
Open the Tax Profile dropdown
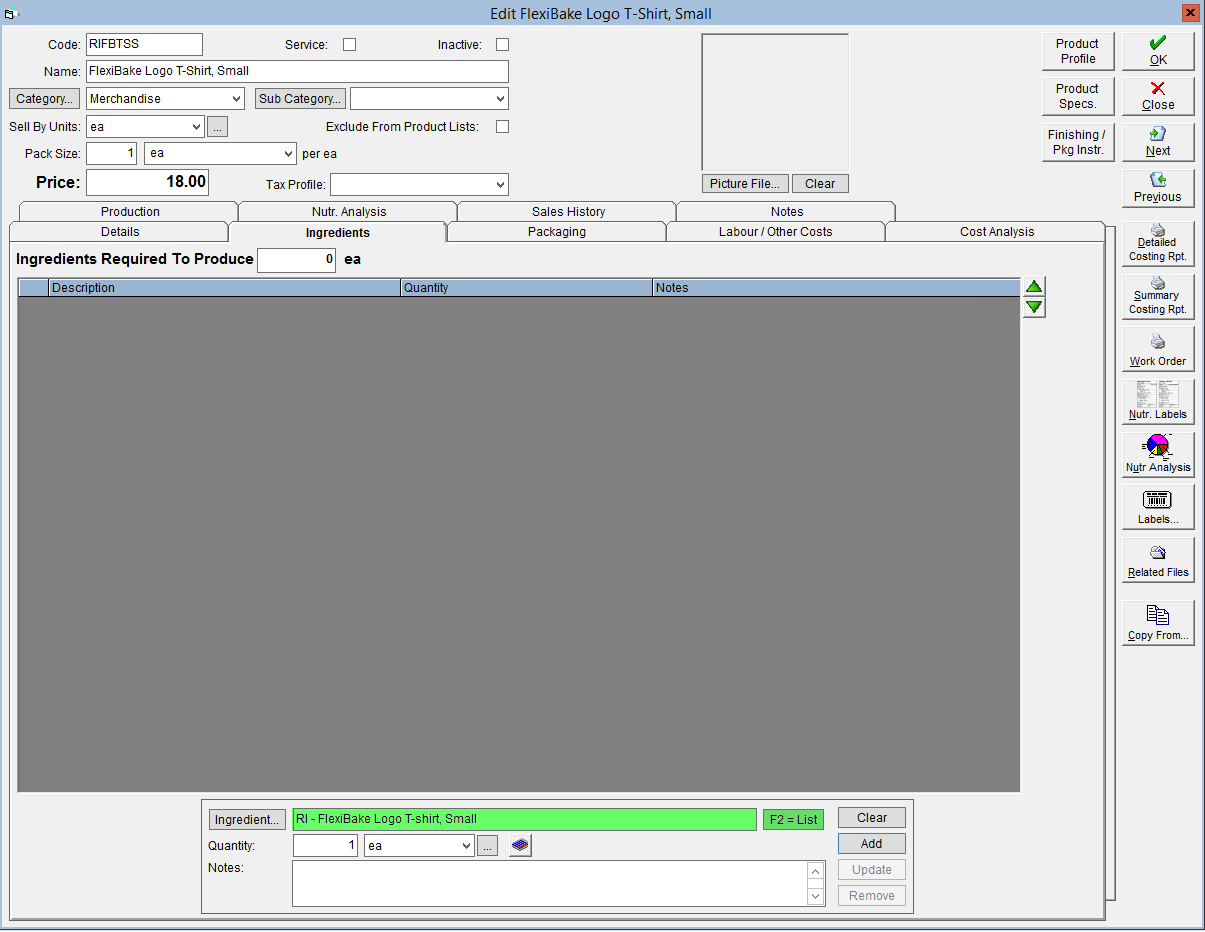point(419,185)
